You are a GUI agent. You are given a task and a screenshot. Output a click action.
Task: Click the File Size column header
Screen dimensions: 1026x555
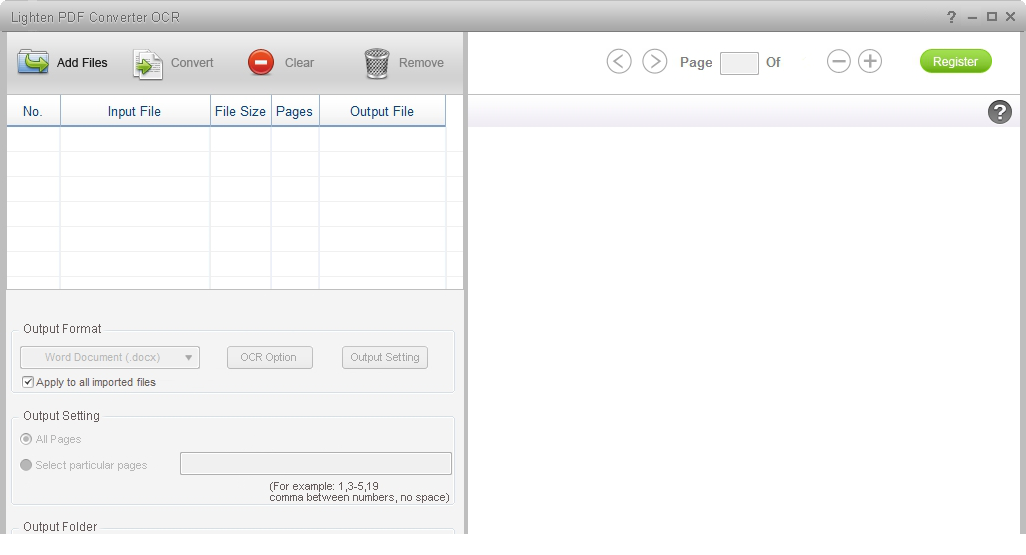click(x=240, y=111)
